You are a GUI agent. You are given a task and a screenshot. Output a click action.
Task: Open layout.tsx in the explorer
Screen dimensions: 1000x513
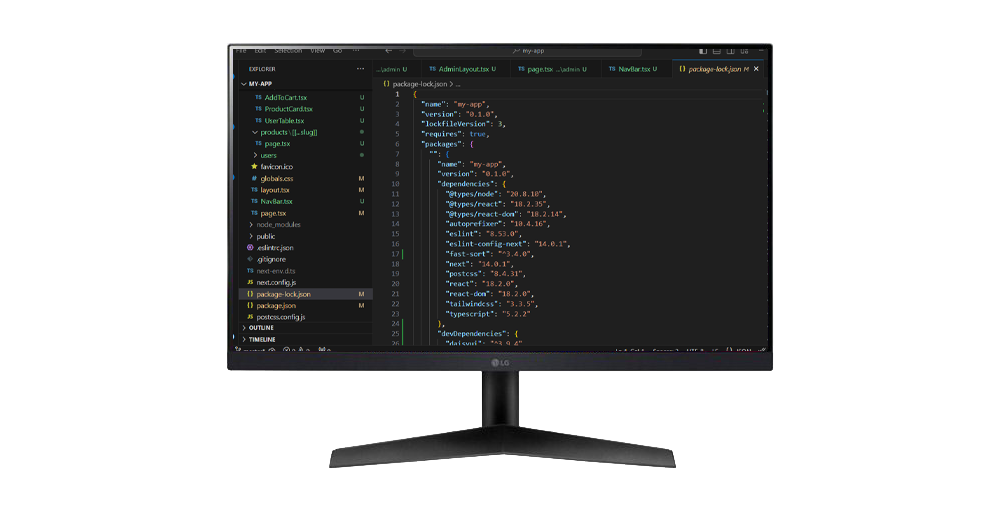[305, 190]
